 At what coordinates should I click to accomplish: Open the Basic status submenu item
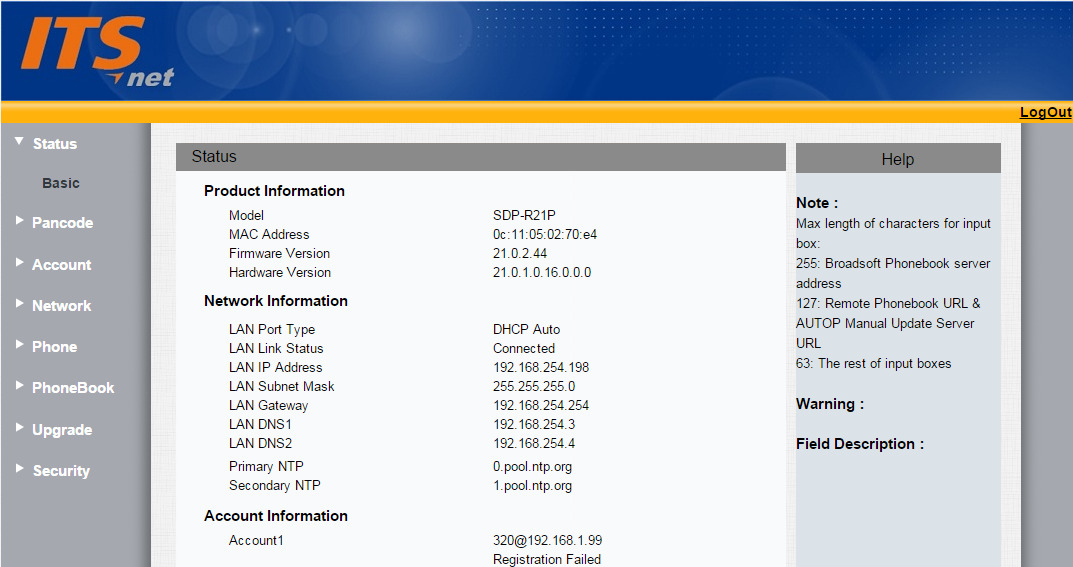click(61, 183)
